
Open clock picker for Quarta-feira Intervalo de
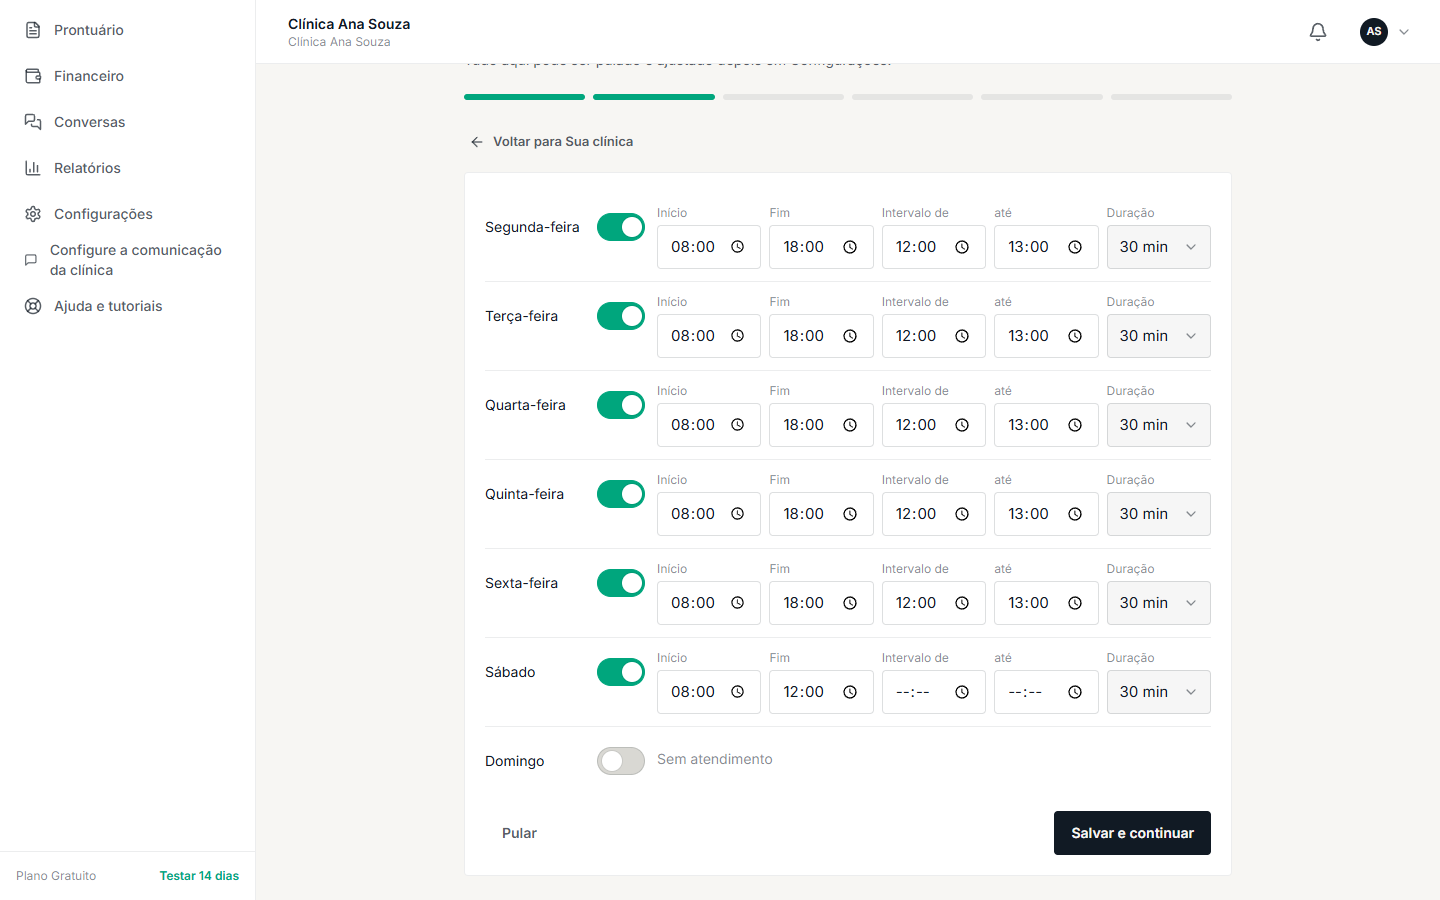pos(962,425)
